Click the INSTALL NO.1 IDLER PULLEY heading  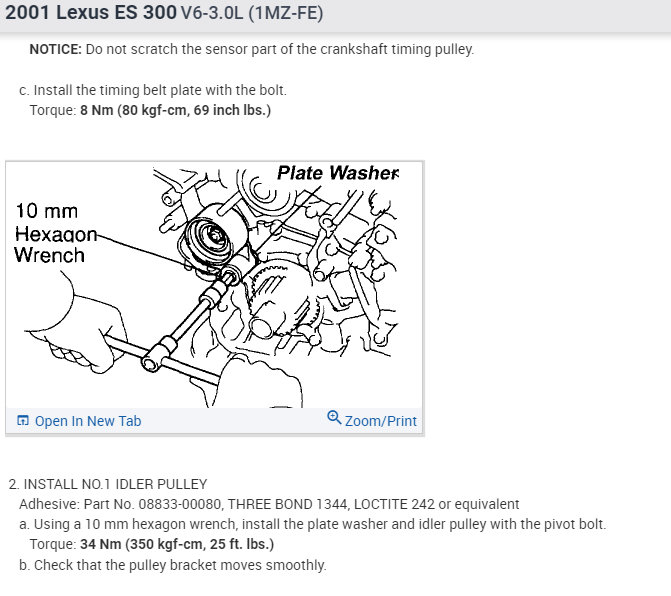[x=108, y=484]
